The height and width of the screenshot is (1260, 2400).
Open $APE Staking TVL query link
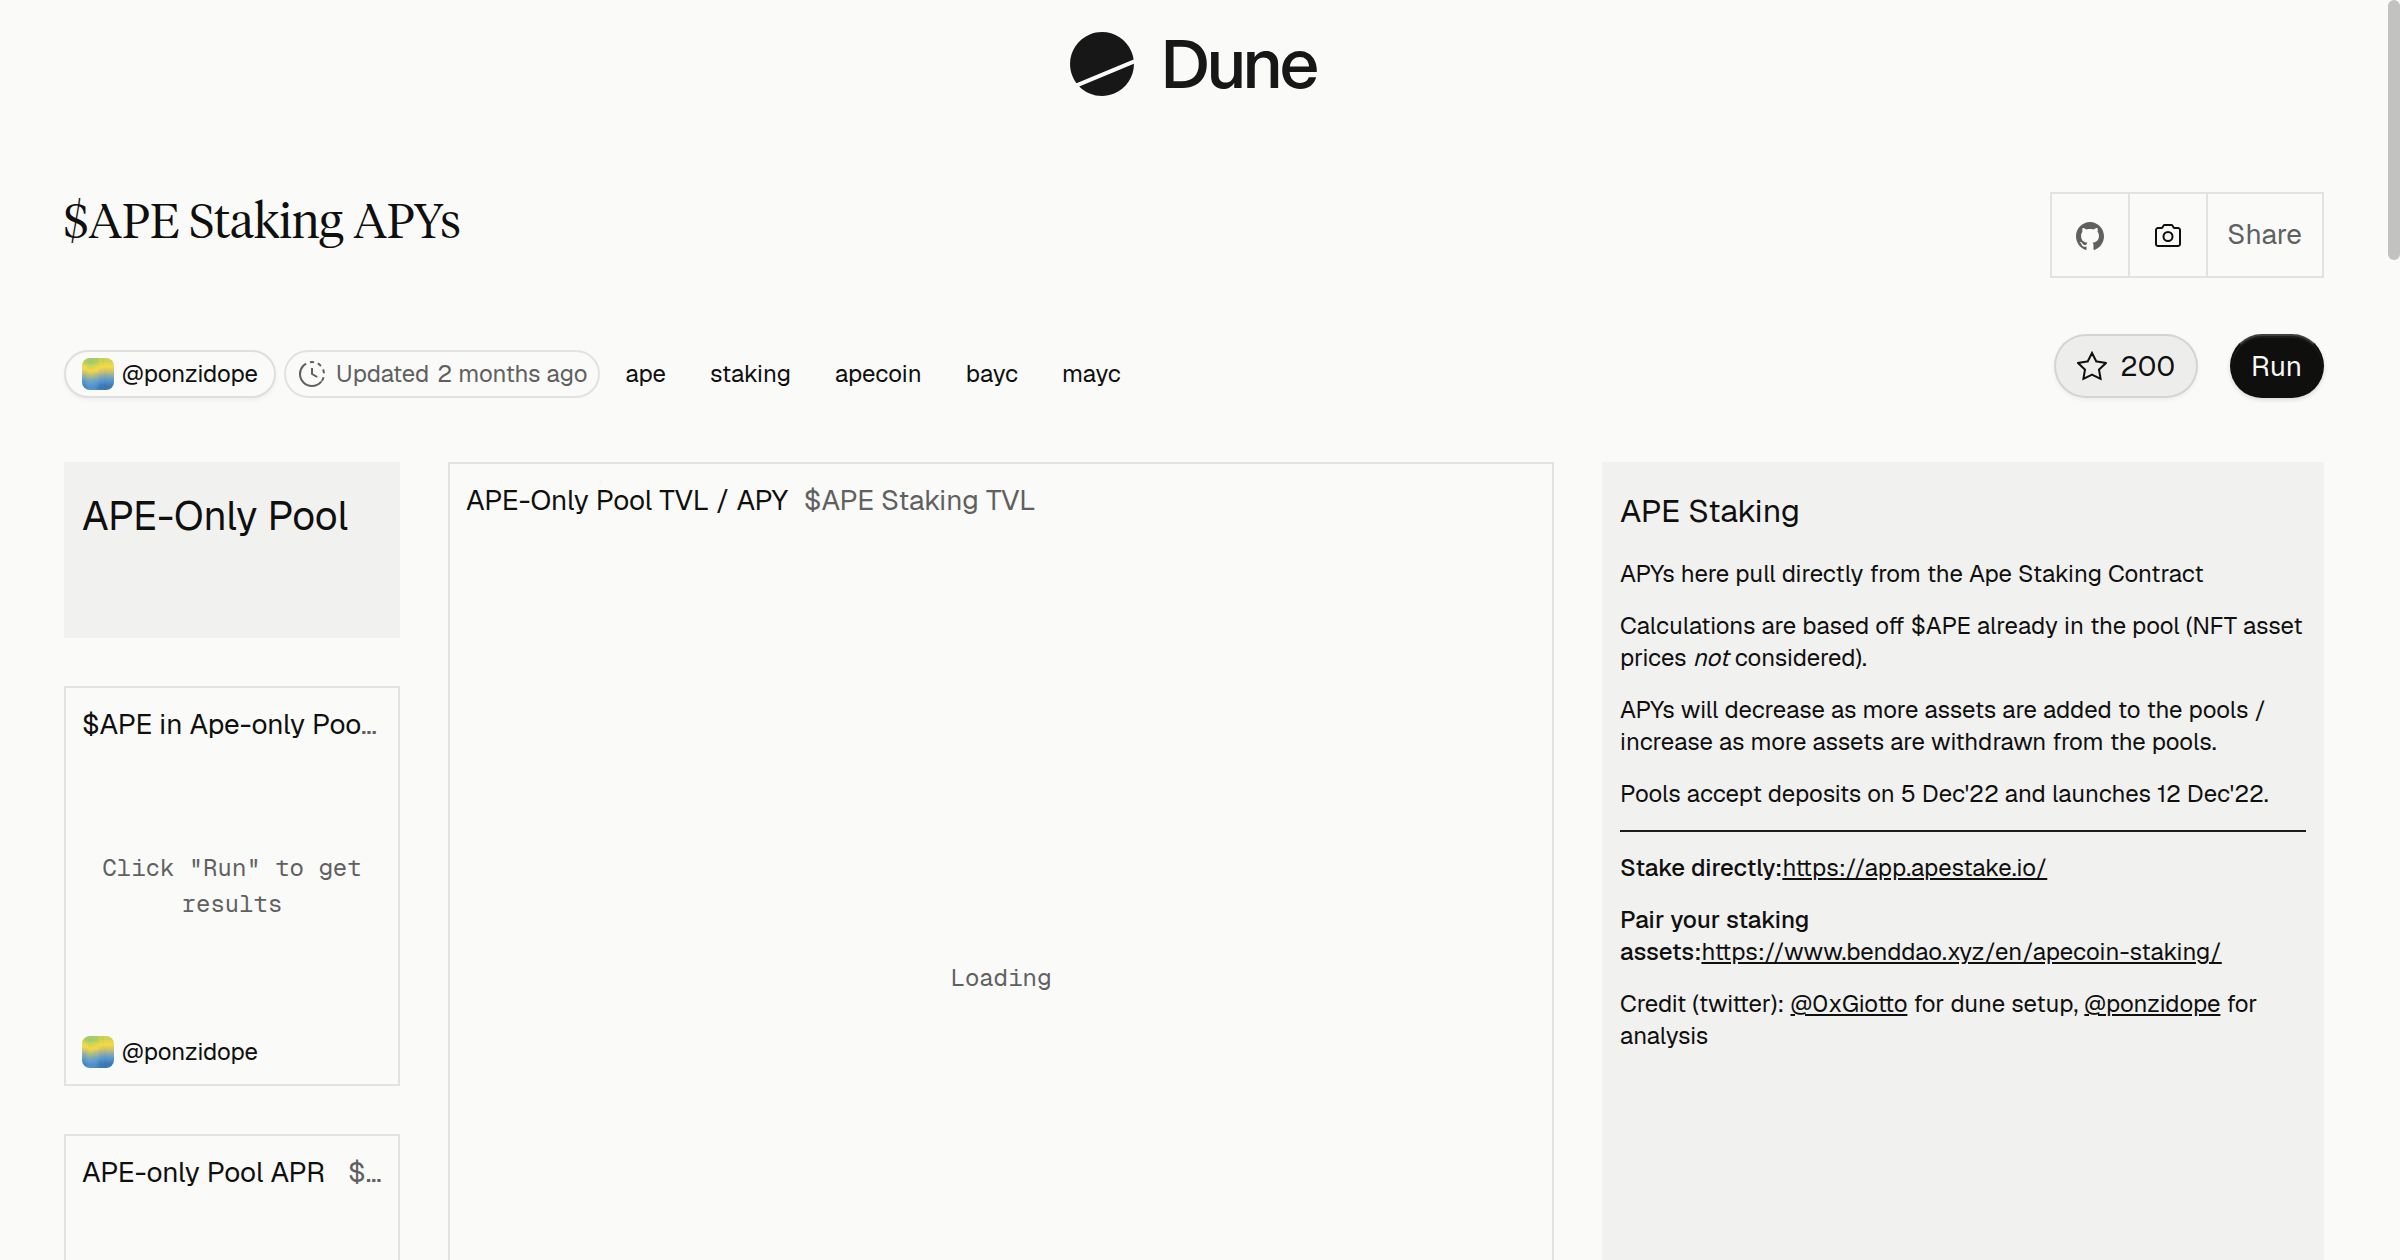pyautogui.click(x=919, y=500)
